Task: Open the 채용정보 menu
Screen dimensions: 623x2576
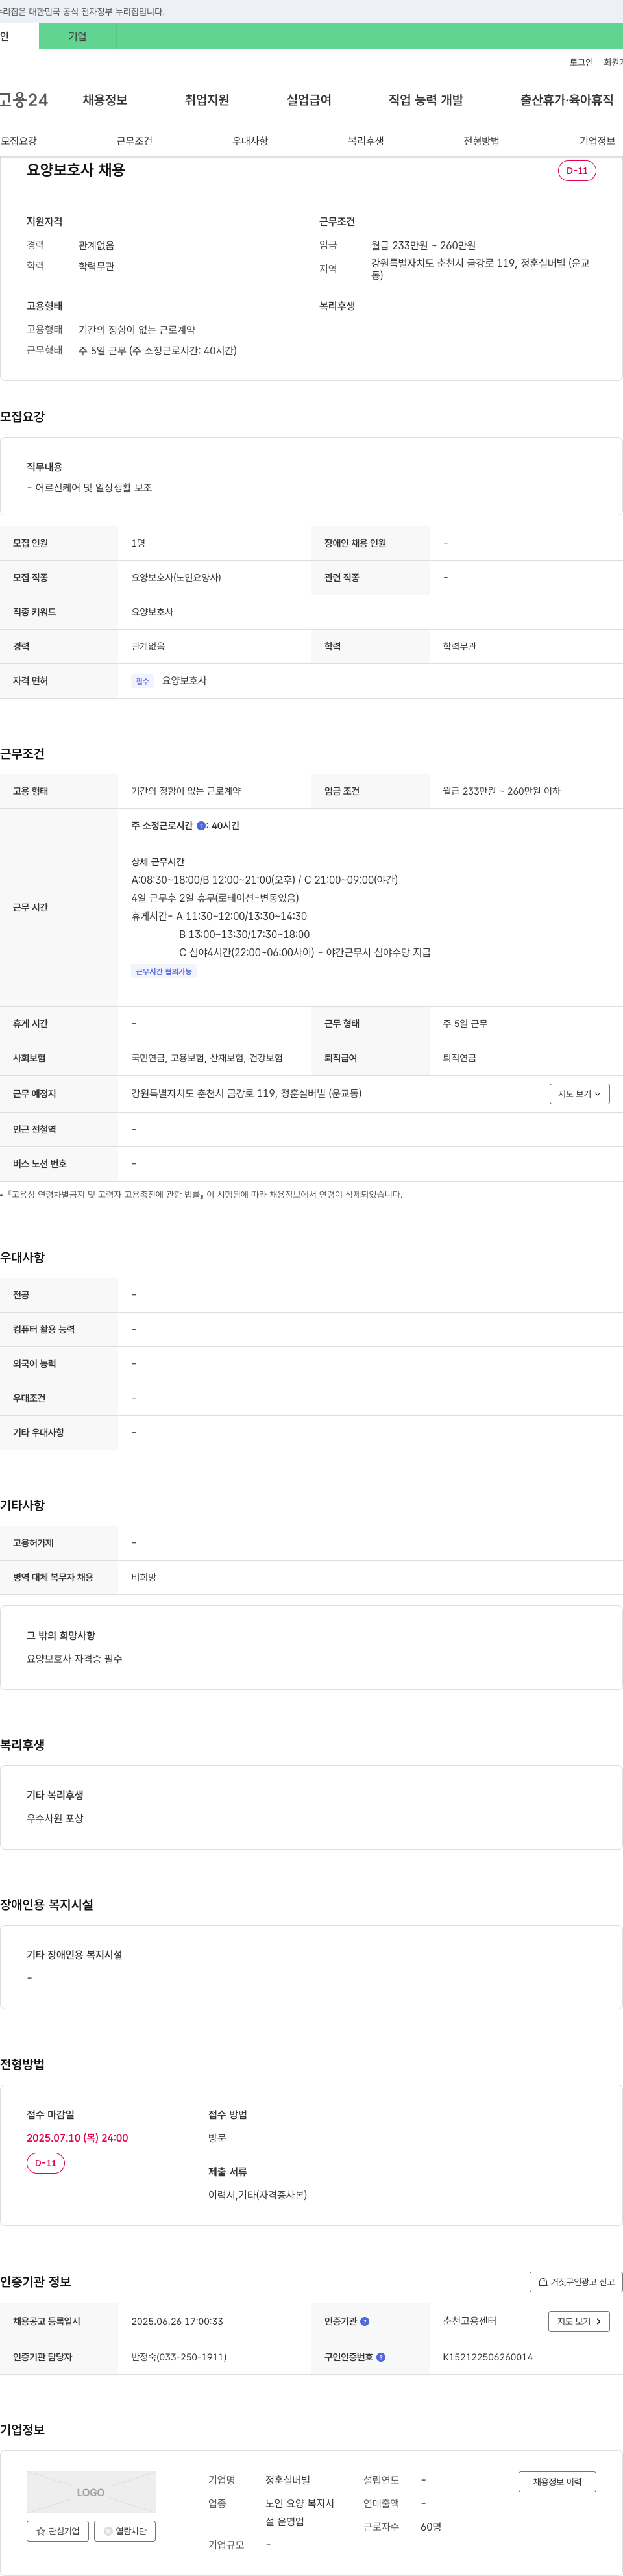Action: coord(105,100)
